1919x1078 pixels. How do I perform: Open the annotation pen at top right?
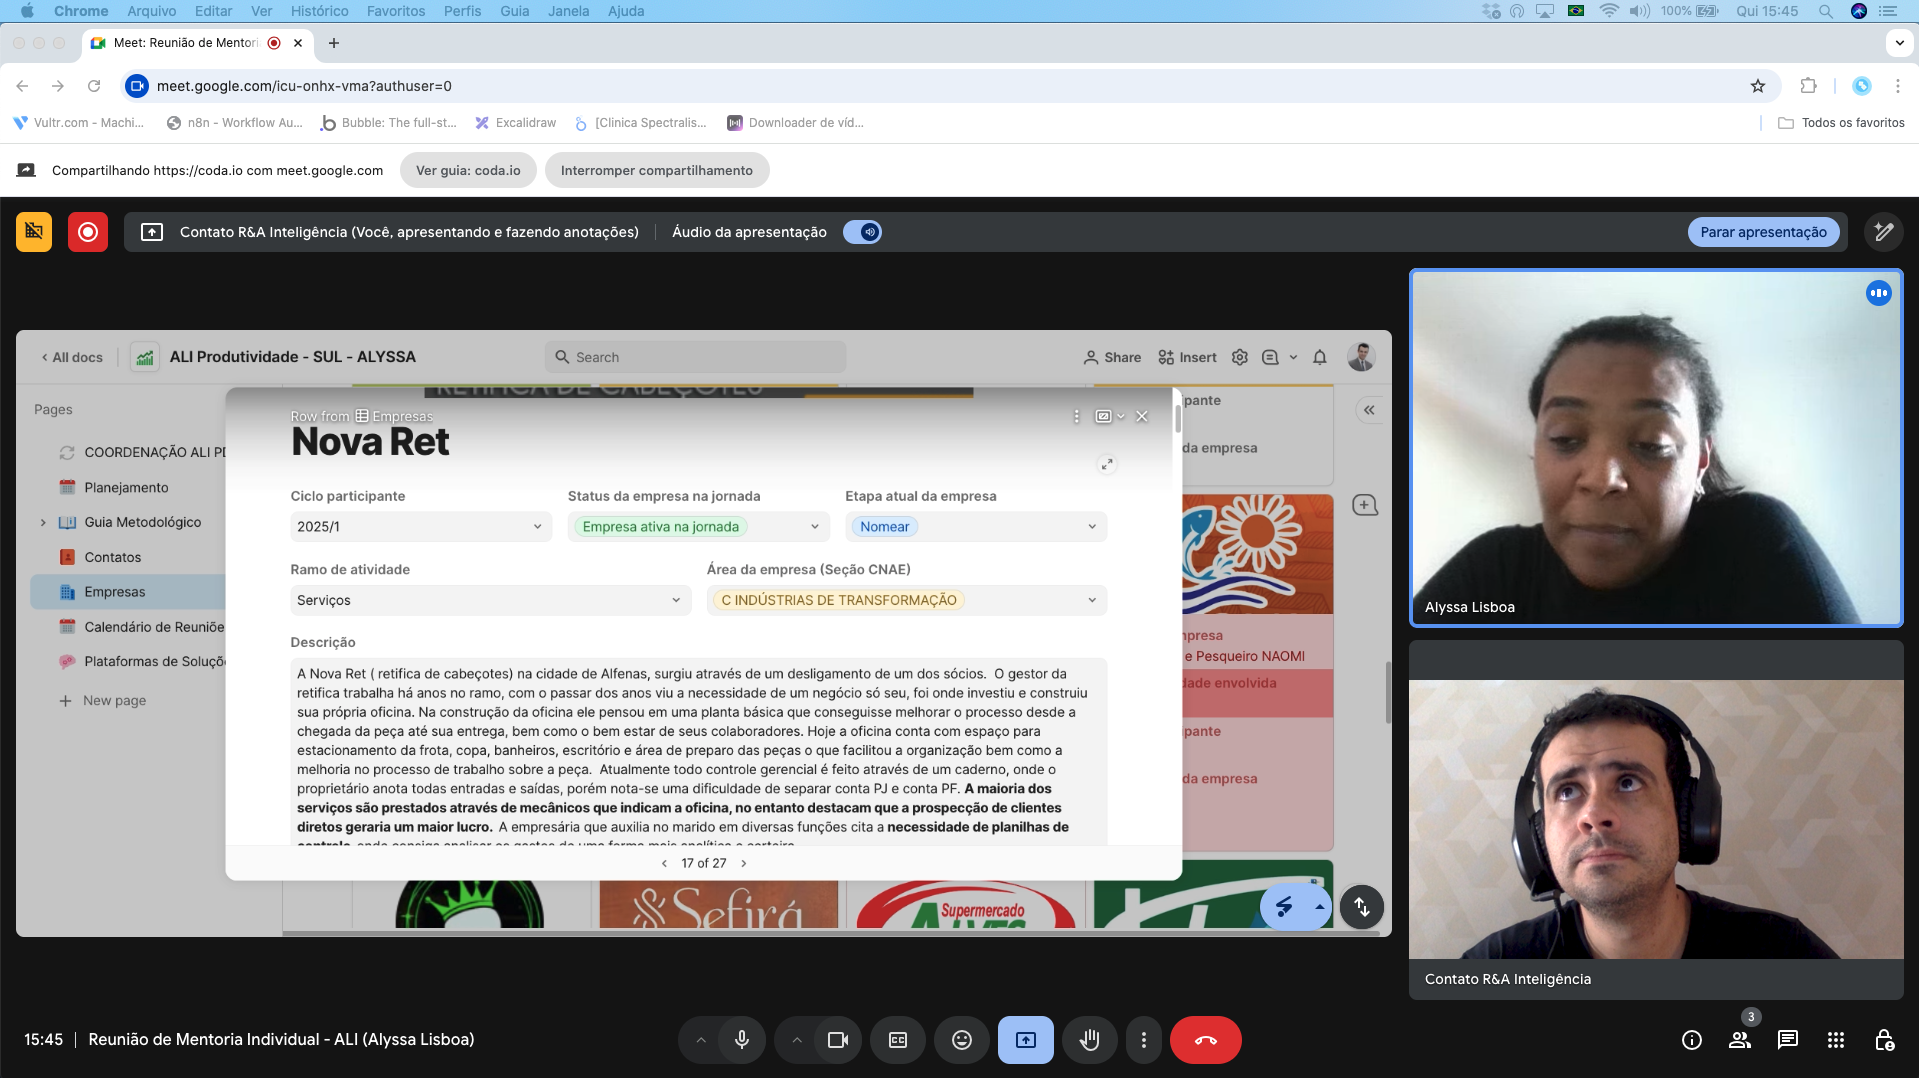click(1884, 232)
